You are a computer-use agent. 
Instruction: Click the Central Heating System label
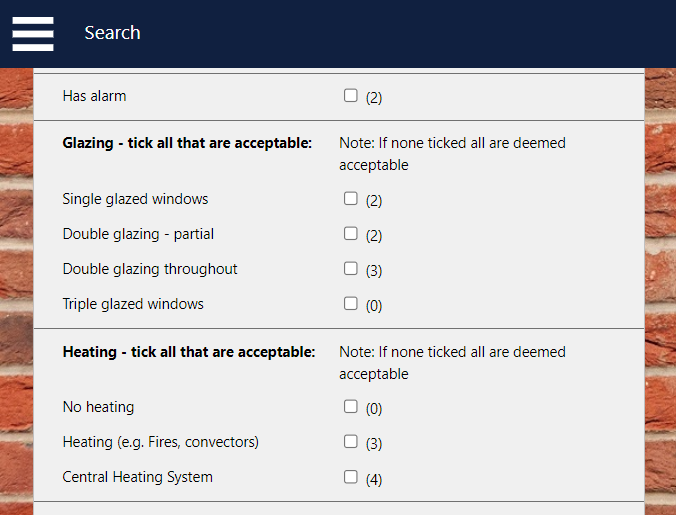tap(137, 477)
